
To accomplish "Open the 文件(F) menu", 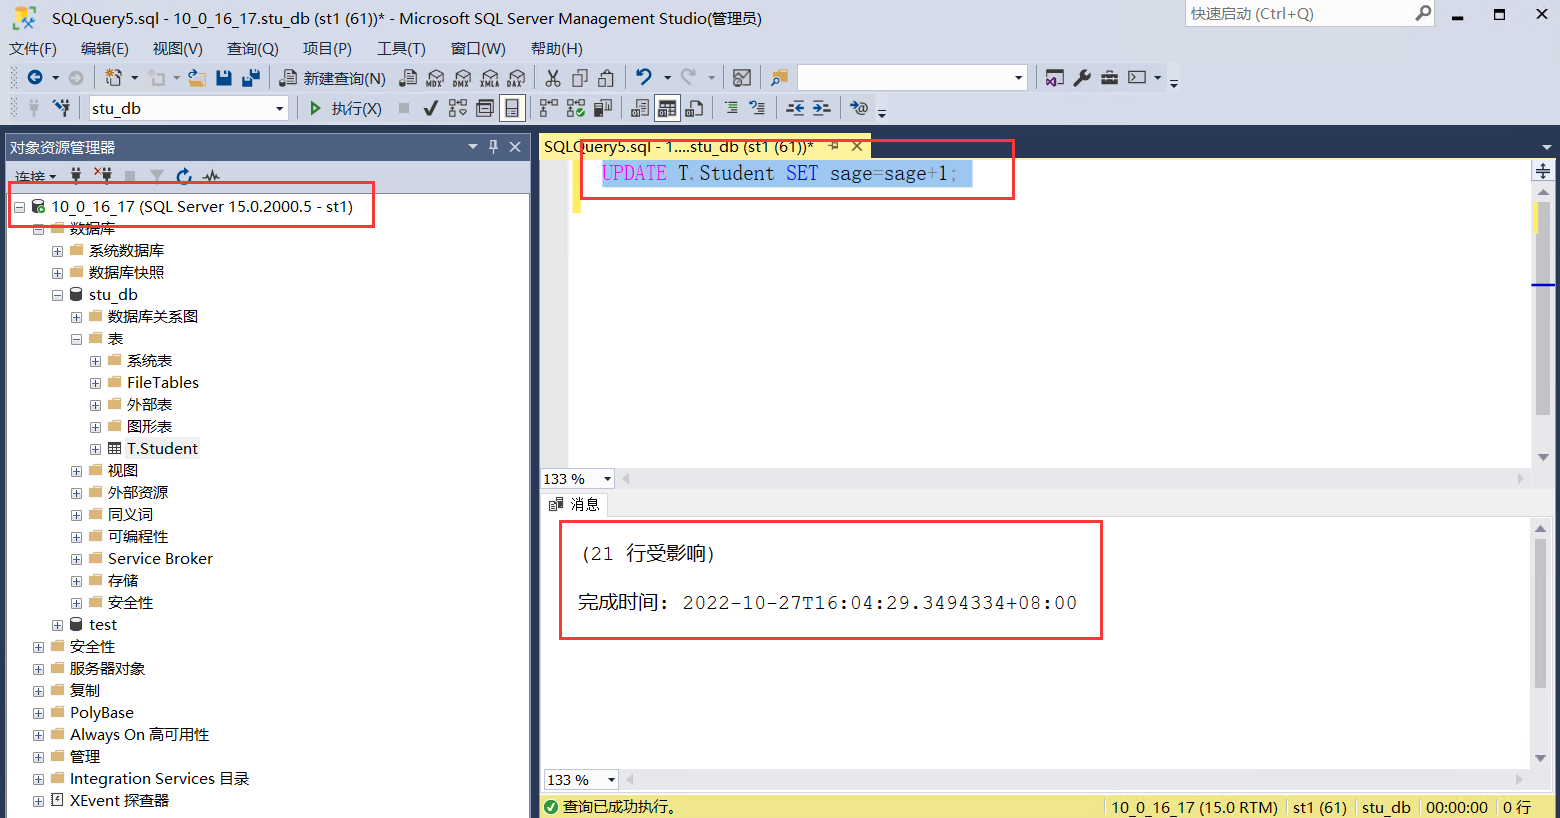I will (33, 48).
